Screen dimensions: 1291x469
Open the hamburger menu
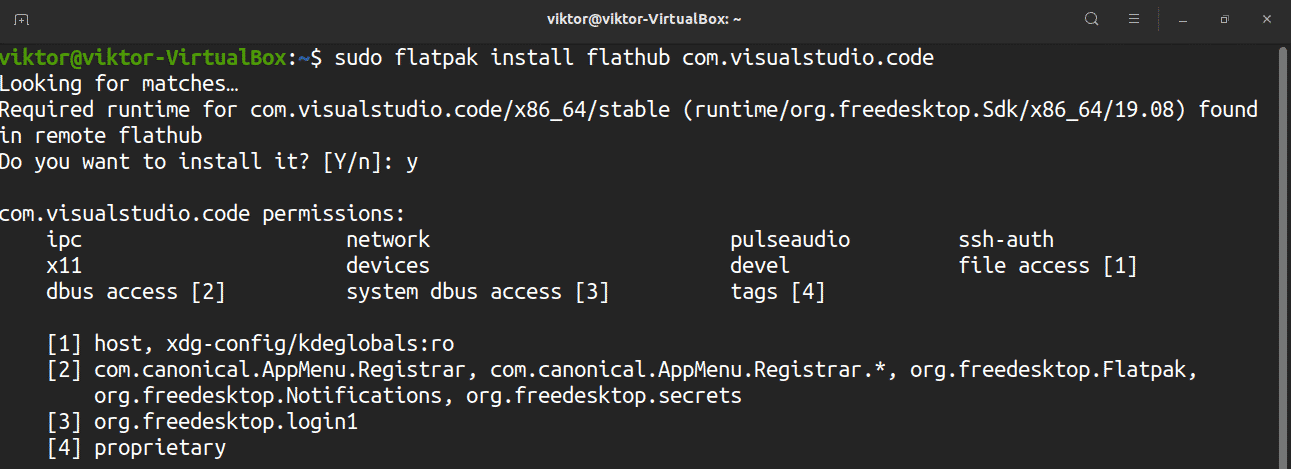point(1134,19)
